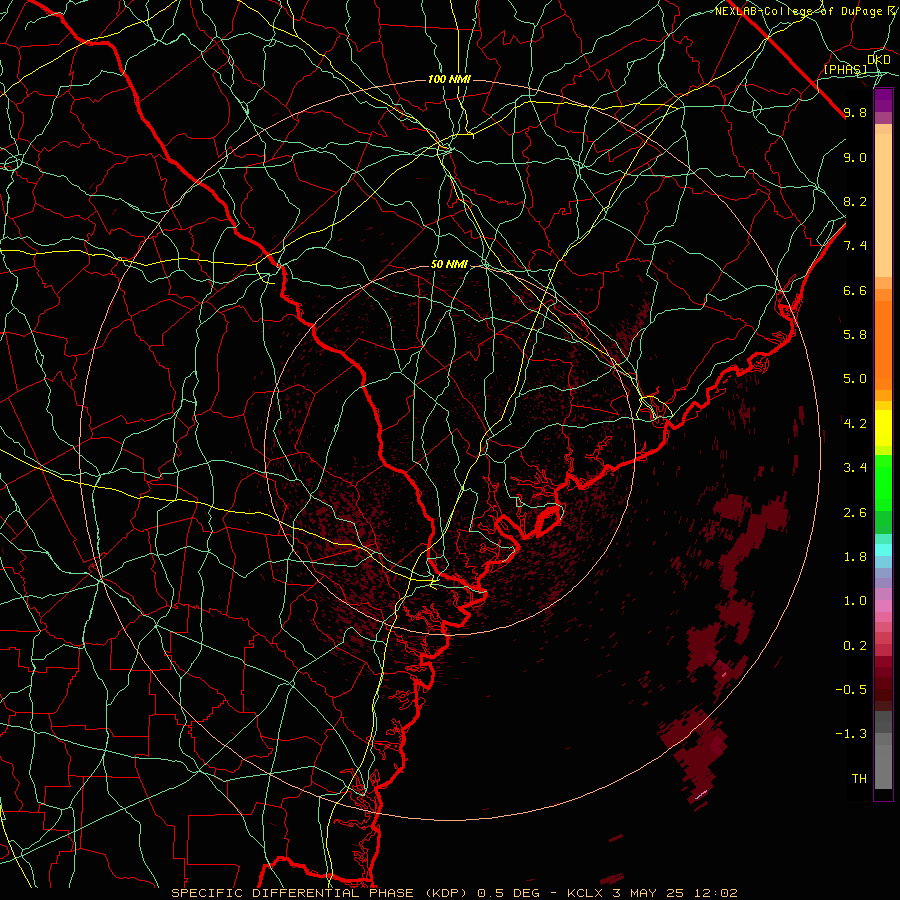900x900 pixels.
Task: Select the 0.2 scale value
Action: click(855, 646)
